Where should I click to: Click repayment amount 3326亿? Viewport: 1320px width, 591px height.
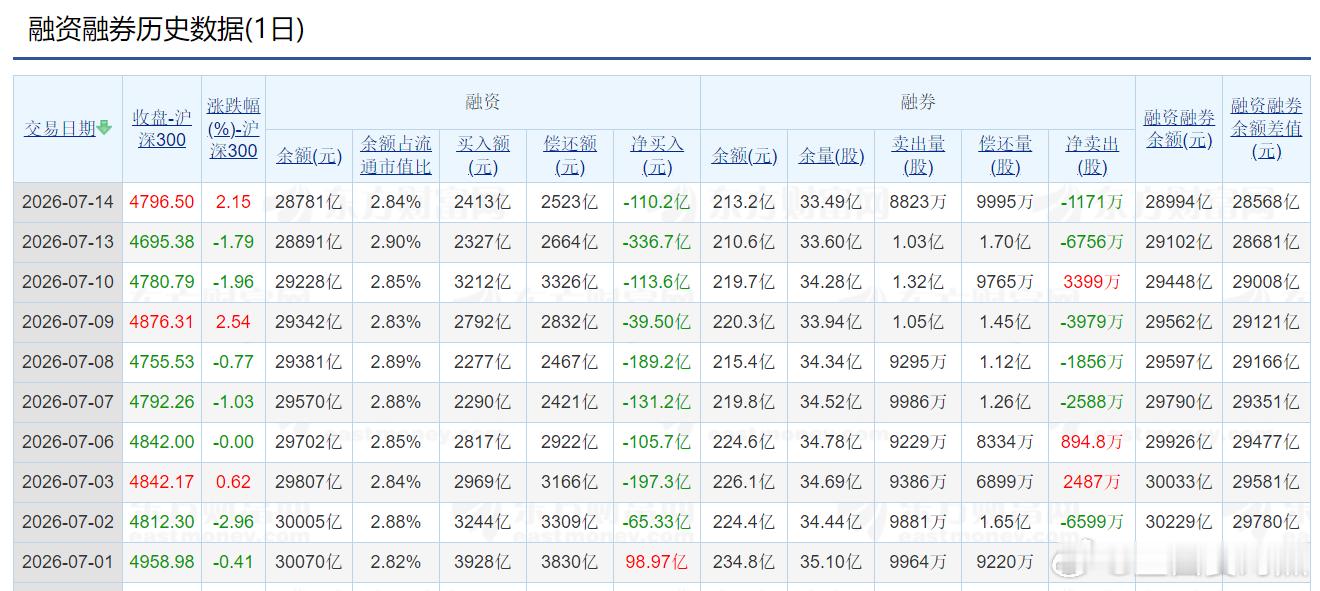(x=570, y=282)
